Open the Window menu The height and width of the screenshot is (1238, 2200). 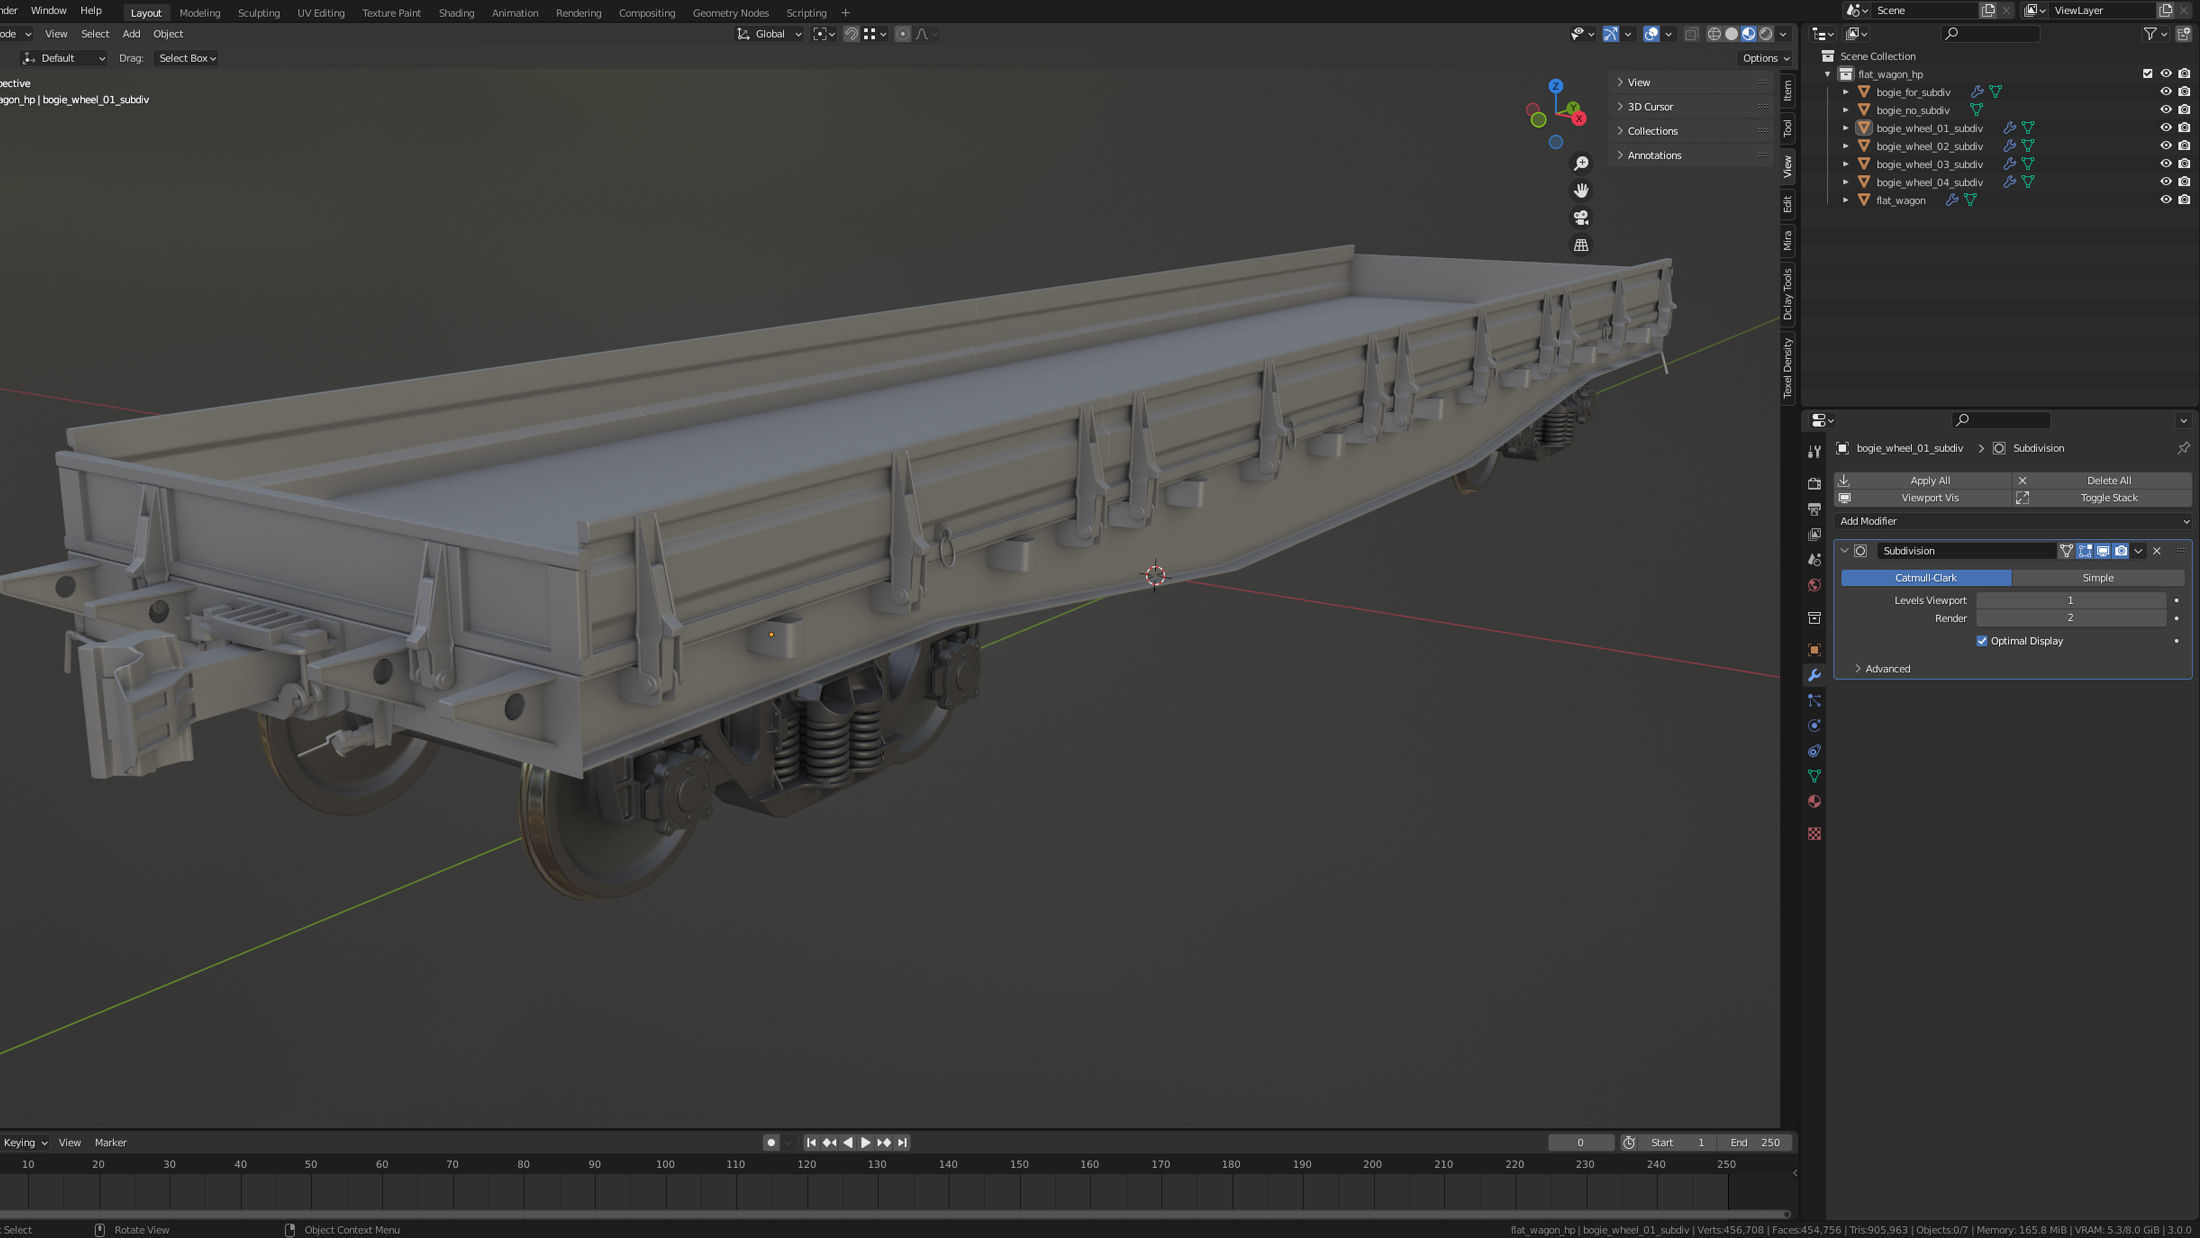[x=48, y=11]
